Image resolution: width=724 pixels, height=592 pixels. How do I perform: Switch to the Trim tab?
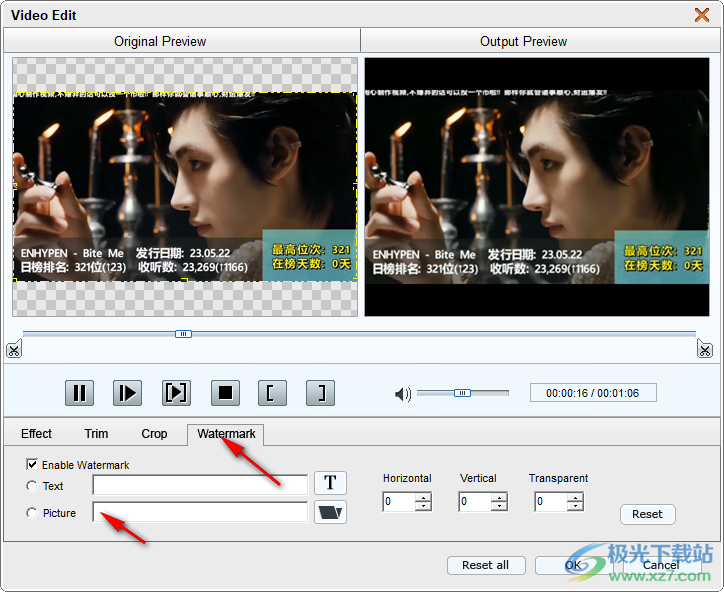(x=96, y=434)
